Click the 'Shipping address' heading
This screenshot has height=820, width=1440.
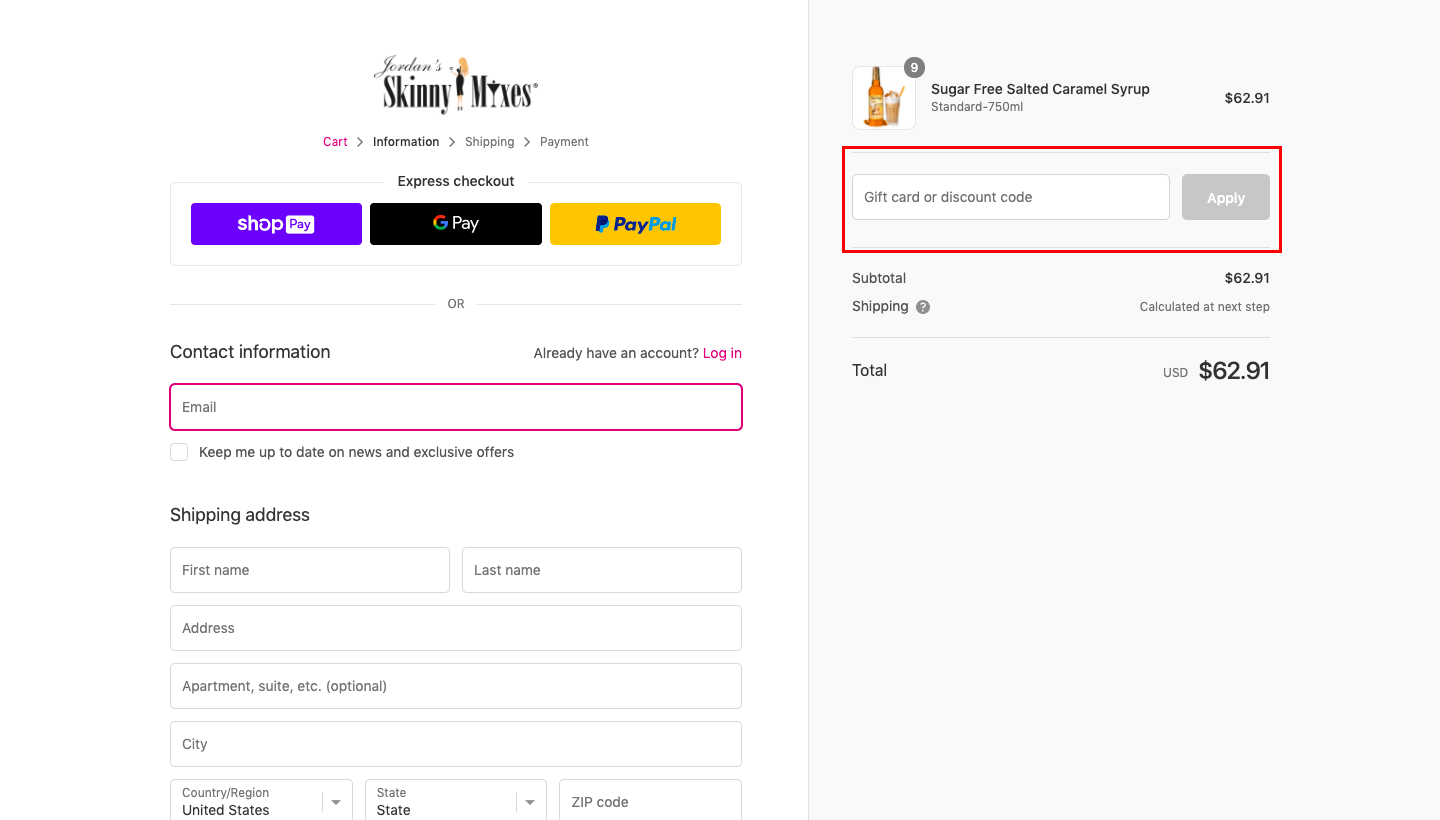(x=240, y=515)
